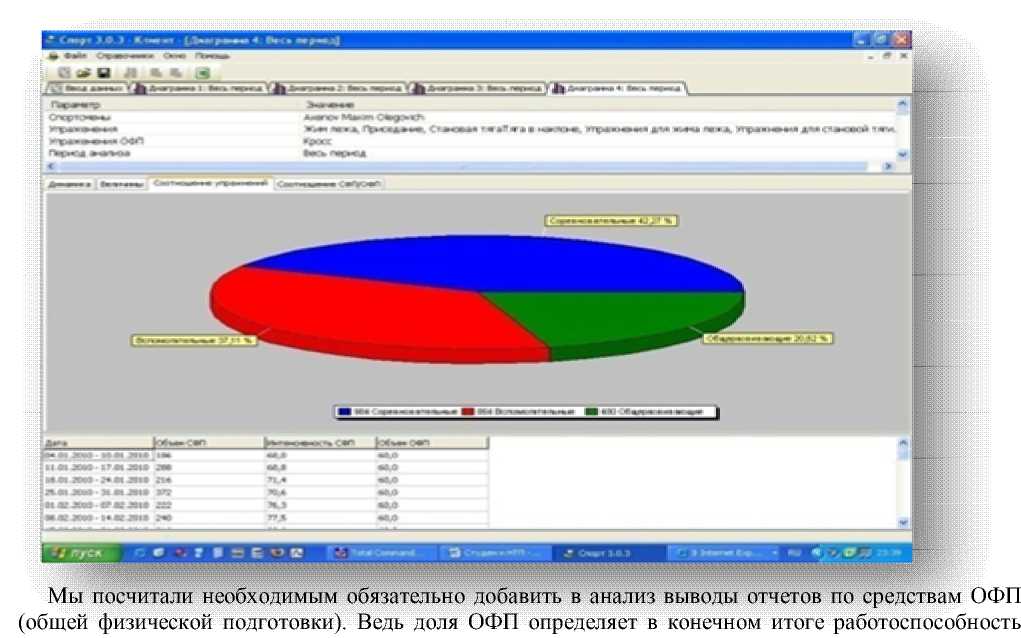Click the Интенсивность СФП column header

pyautogui.click(x=320, y=443)
